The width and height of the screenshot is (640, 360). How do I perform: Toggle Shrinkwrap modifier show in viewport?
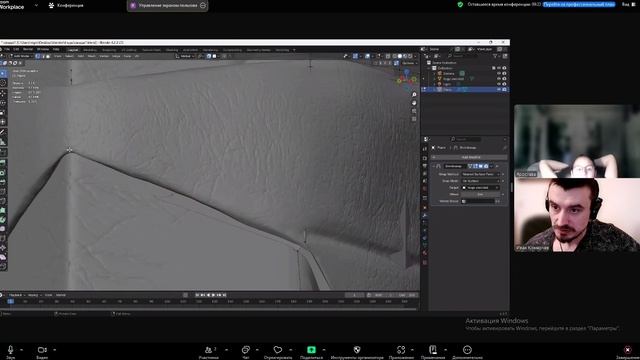(x=481, y=166)
